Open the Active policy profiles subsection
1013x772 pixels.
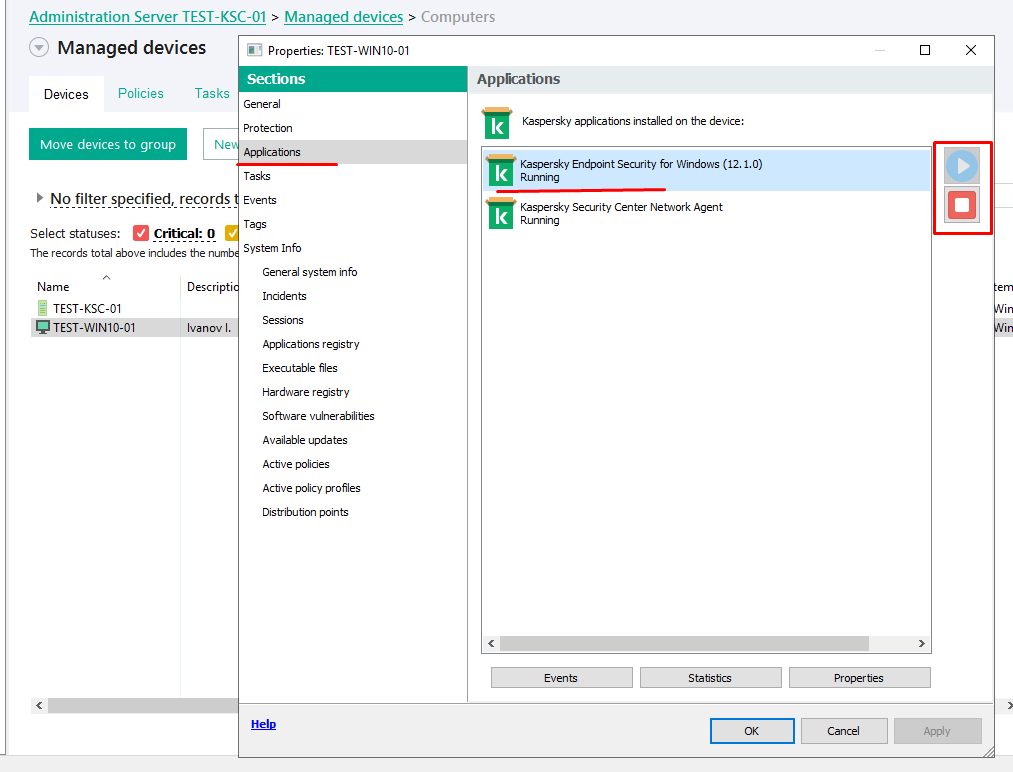point(311,488)
